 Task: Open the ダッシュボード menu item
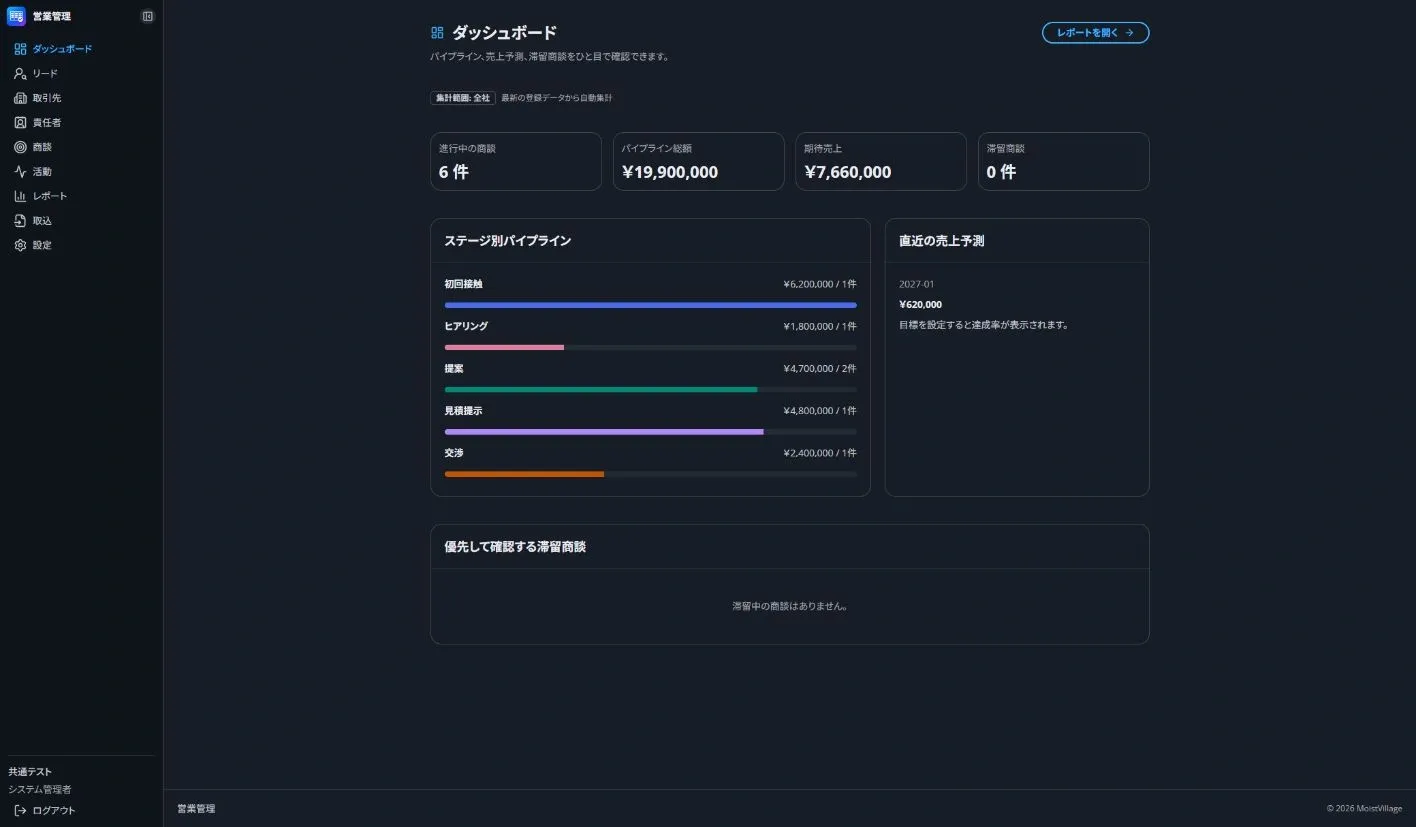coord(81,49)
